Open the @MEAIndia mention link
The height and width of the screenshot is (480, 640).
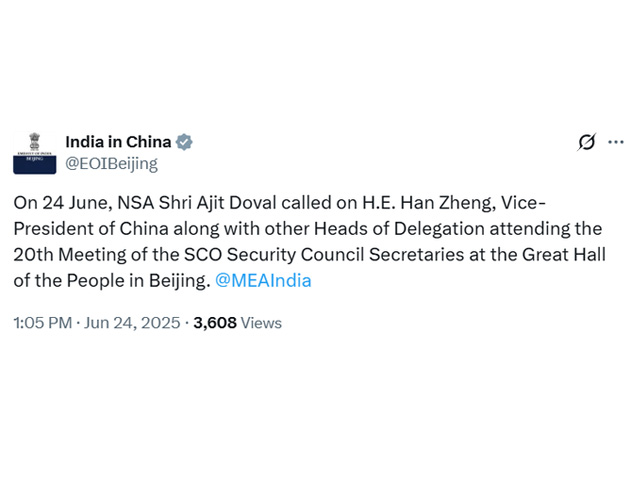point(264,280)
